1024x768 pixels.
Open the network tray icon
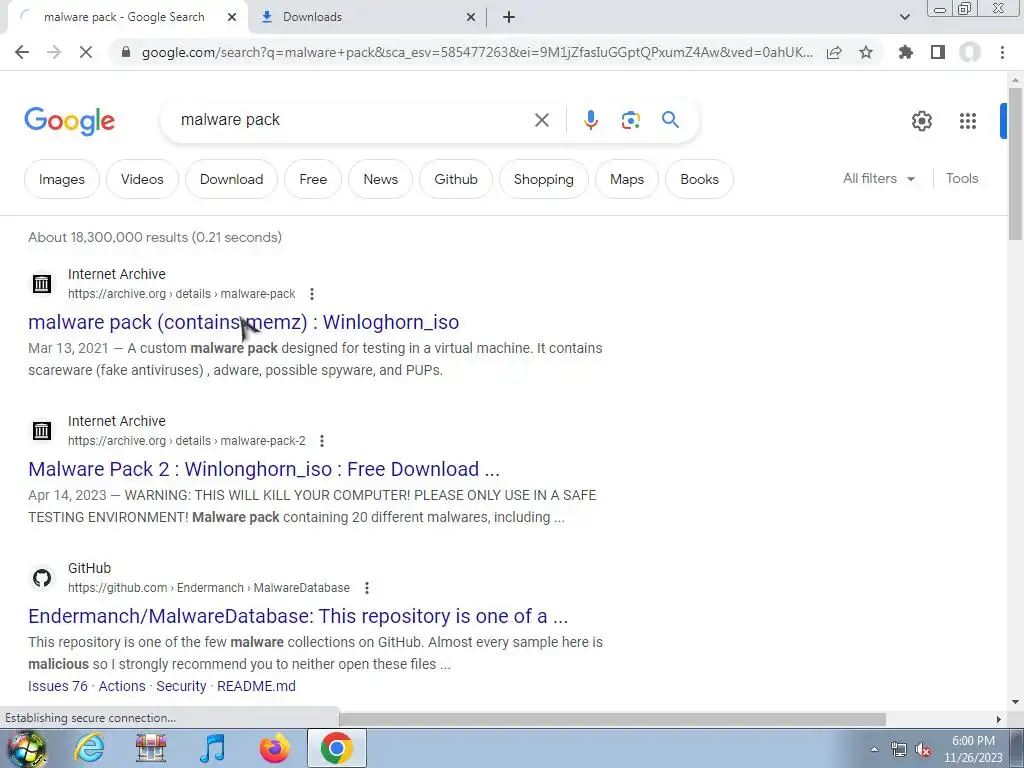[x=899, y=749]
